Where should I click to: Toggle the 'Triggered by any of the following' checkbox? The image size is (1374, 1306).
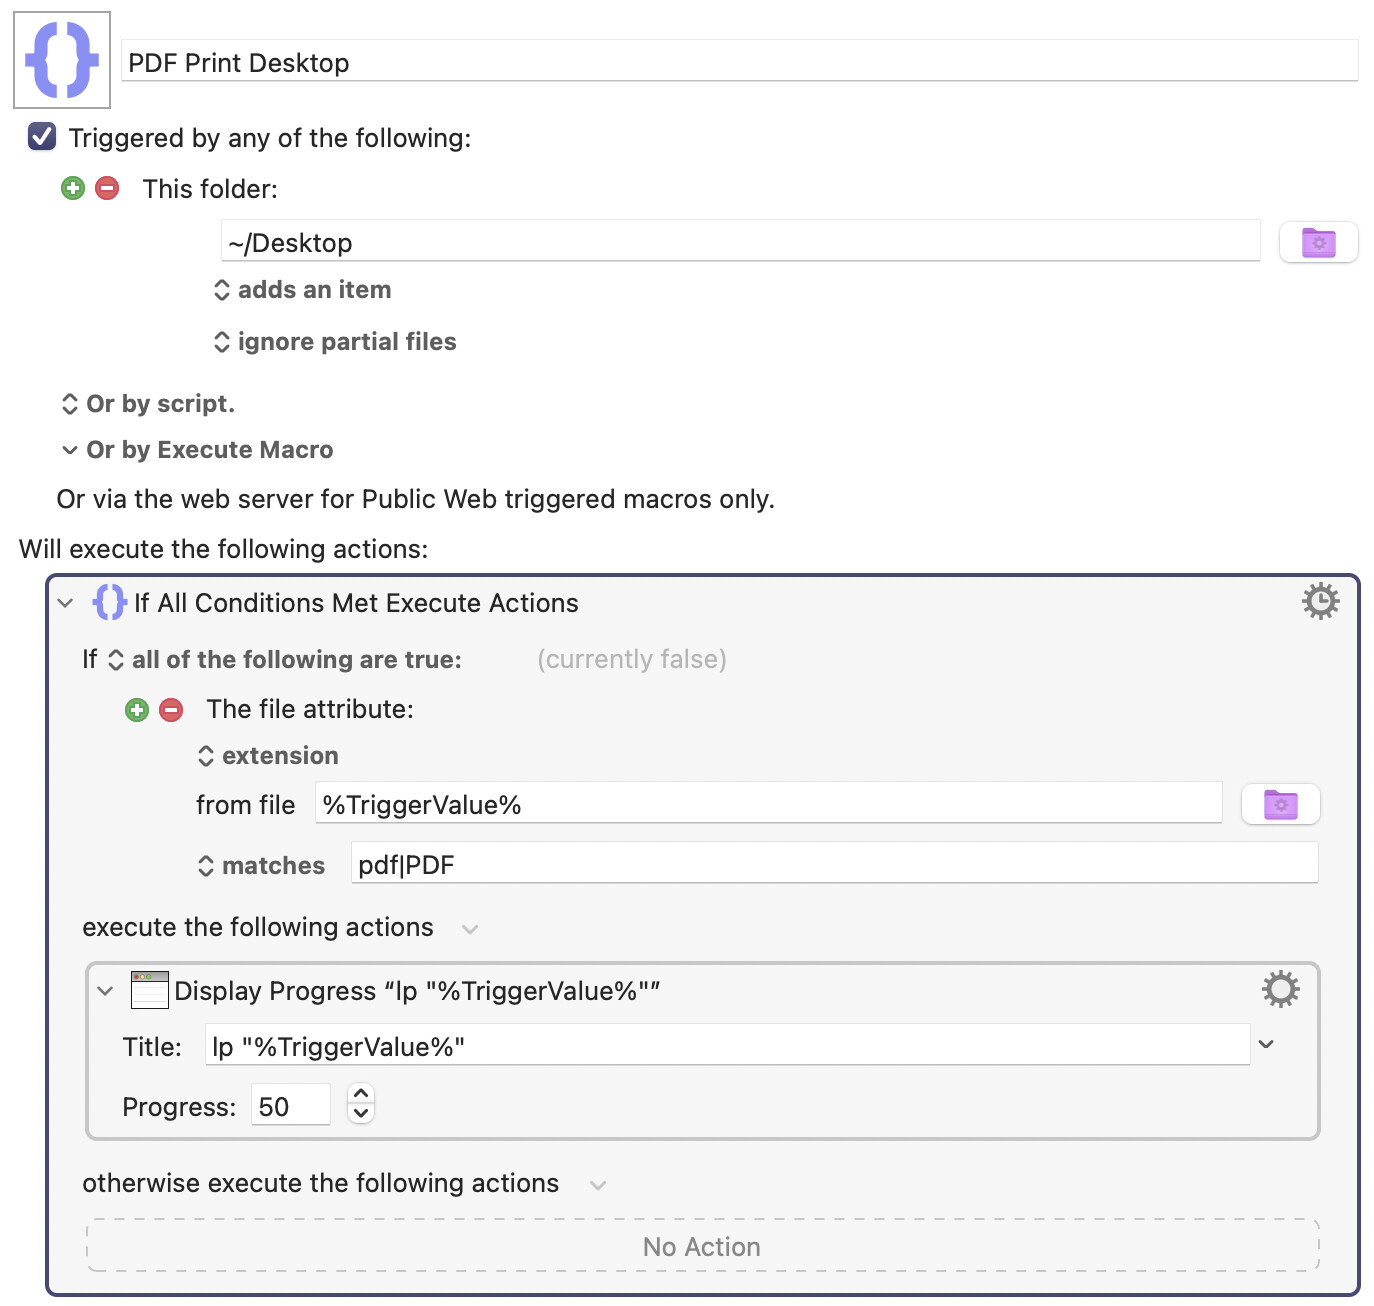[42, 137]
